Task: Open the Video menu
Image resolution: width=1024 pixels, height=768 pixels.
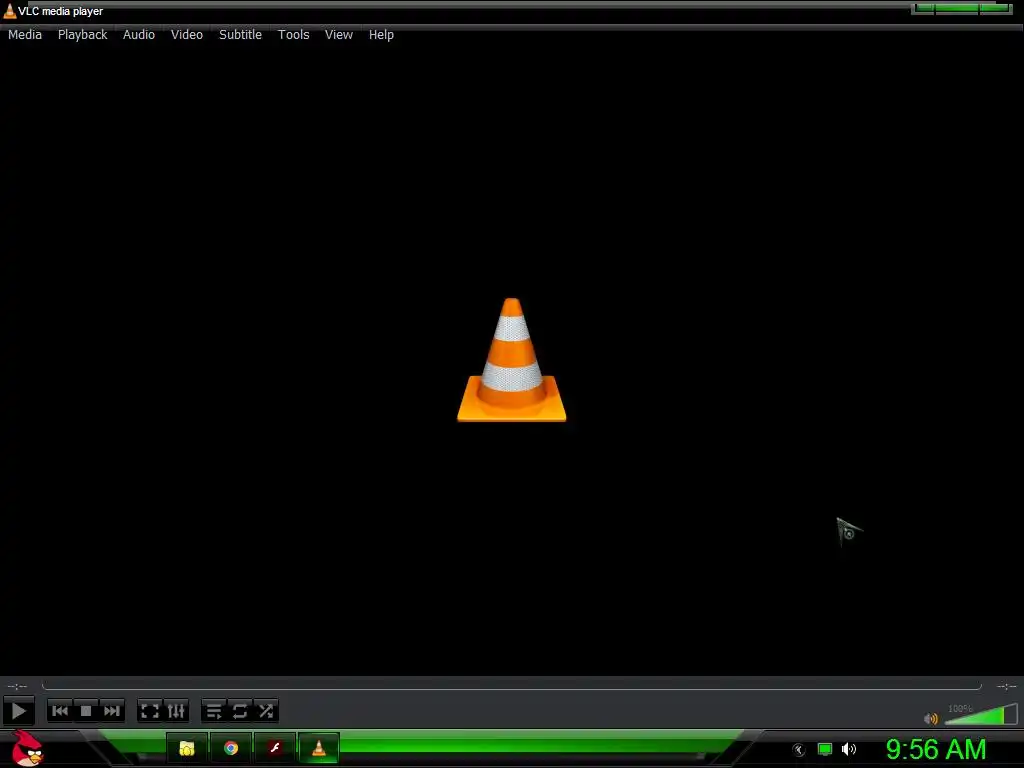Action: pyautogui.click(x=187, y=35)
